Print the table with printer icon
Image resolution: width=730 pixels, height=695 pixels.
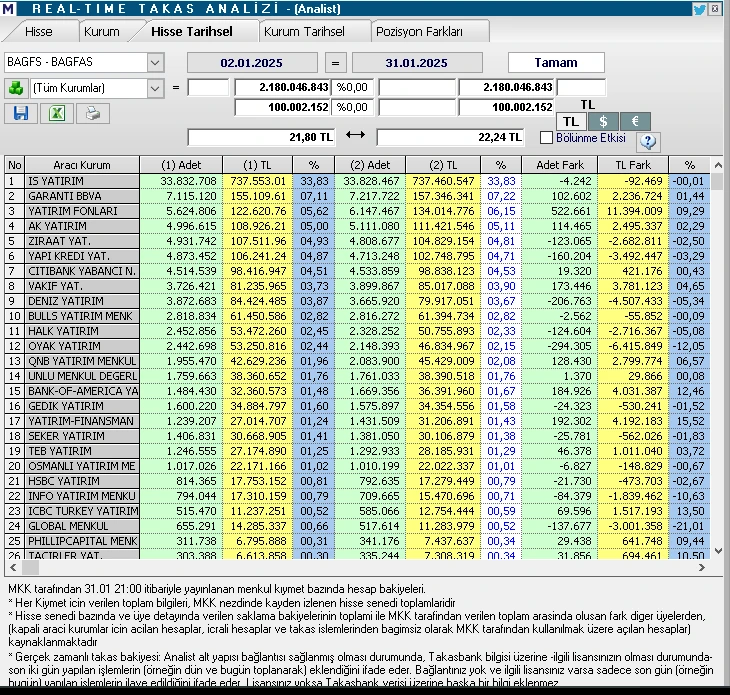click(x=93, y=114)
